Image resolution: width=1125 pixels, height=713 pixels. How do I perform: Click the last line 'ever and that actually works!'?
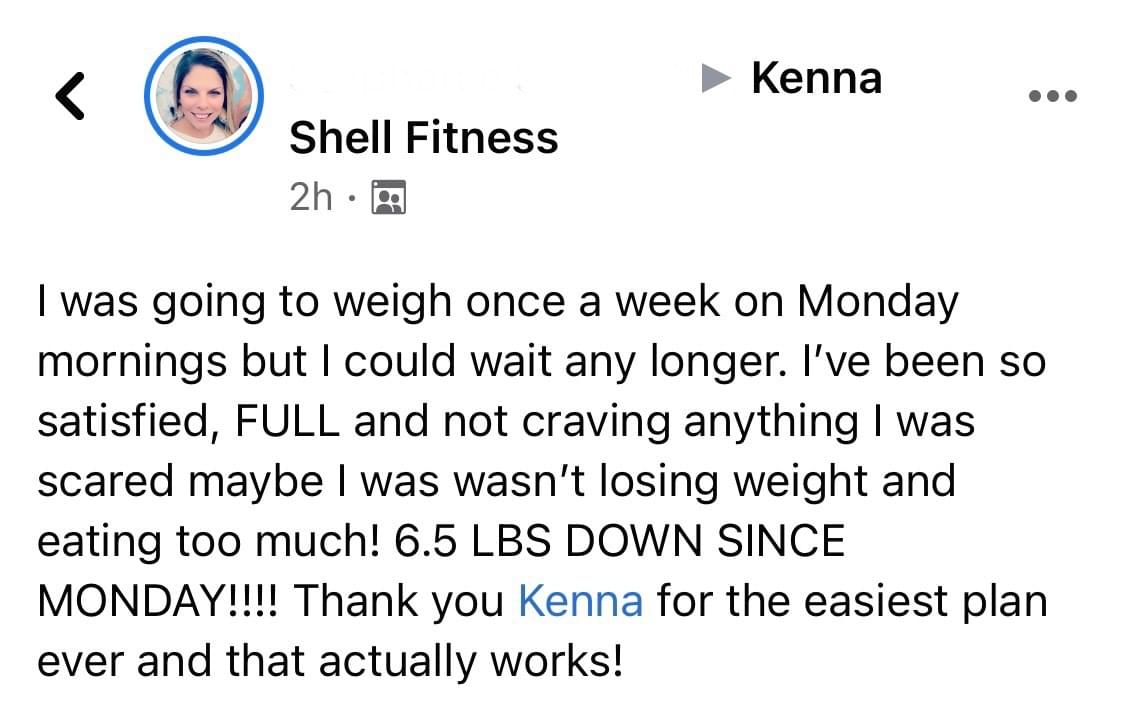(x=330, y=661)
